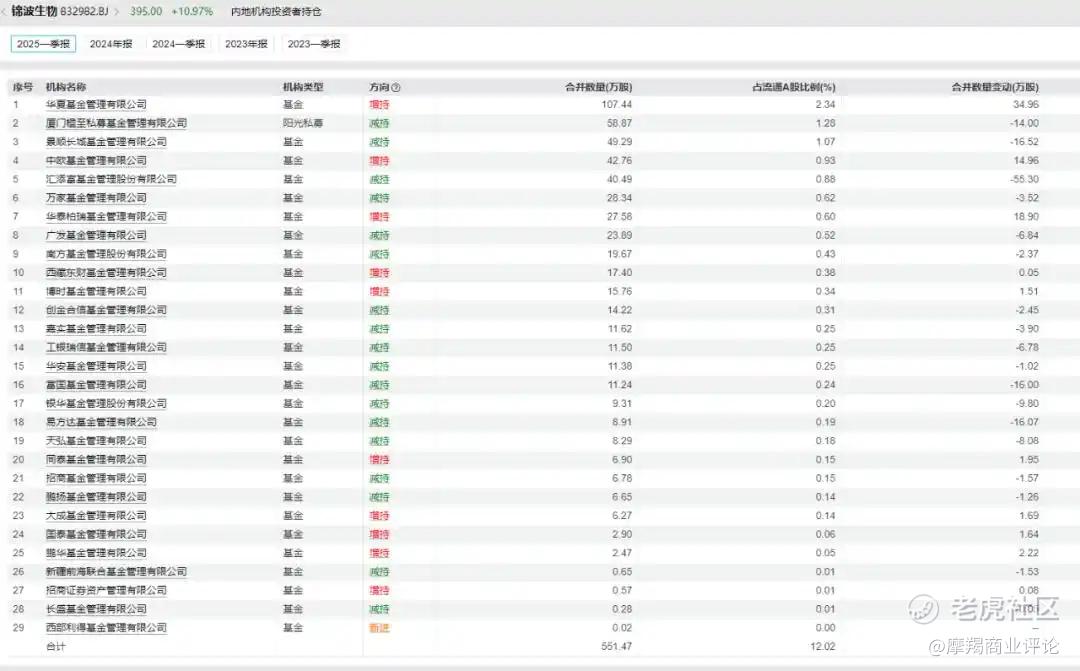Image resolution: width=1080 pixels, height=671 pixels.
Task: Click the 2.34 share ratio cell
Action: 825,105
